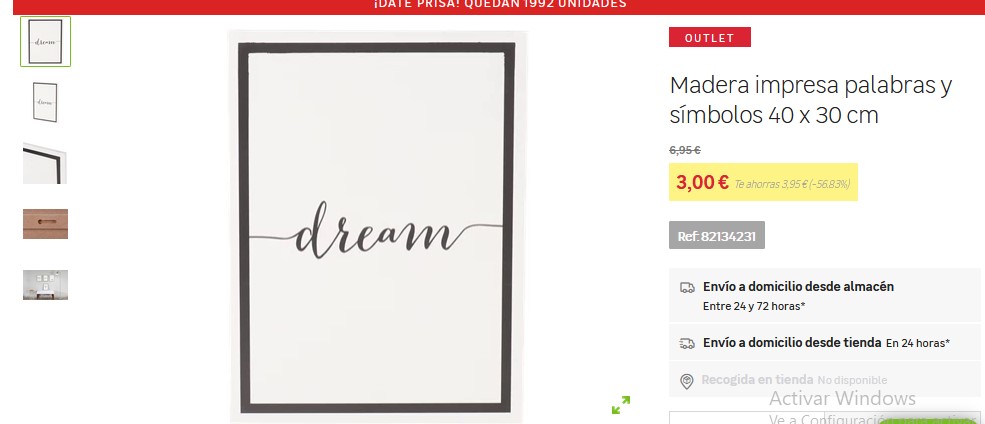Select the angled frame view thumbnail
The image size is (985, 424).
45,102
